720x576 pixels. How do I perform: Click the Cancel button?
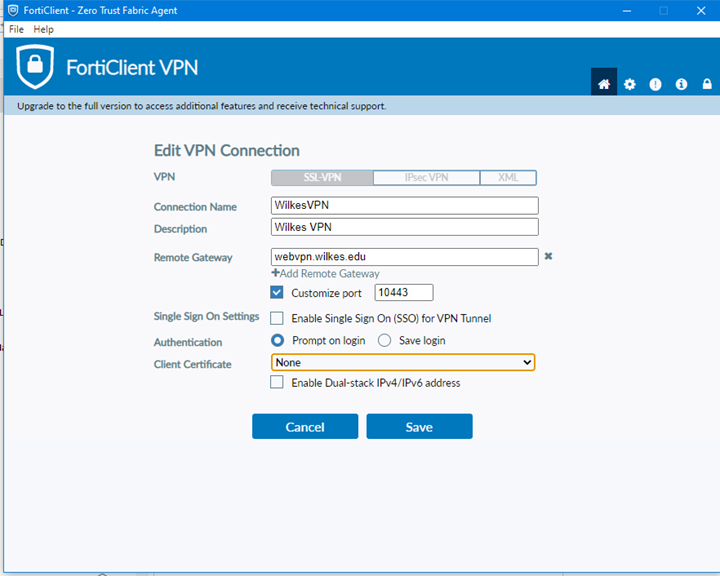tap(305, 427)
